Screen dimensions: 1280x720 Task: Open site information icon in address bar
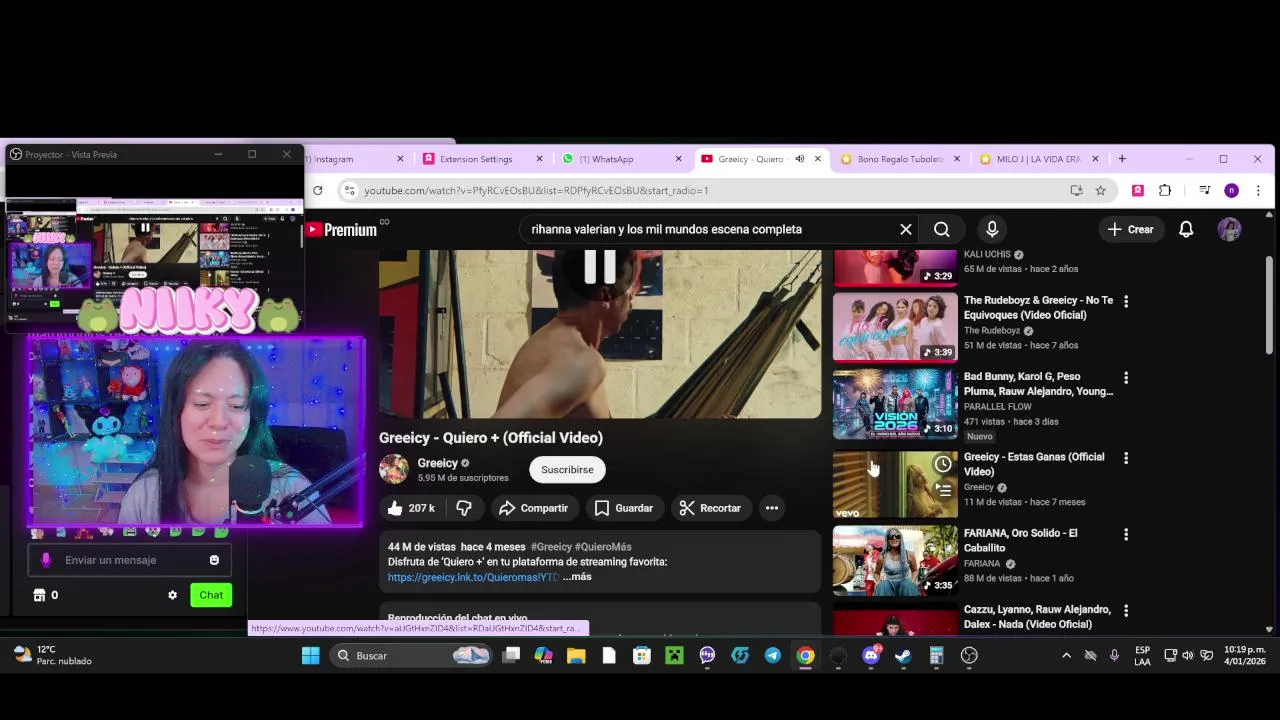(349, 190)
